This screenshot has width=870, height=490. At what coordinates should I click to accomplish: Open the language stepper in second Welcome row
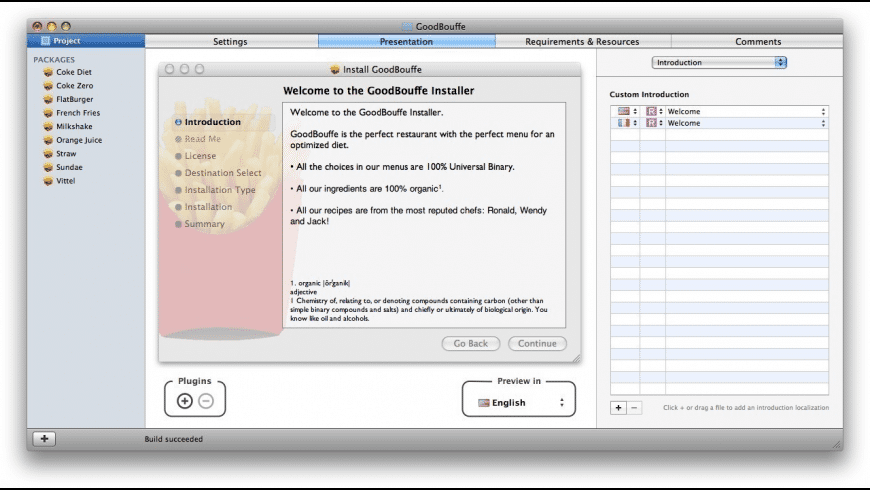click(x=635, y=123)
